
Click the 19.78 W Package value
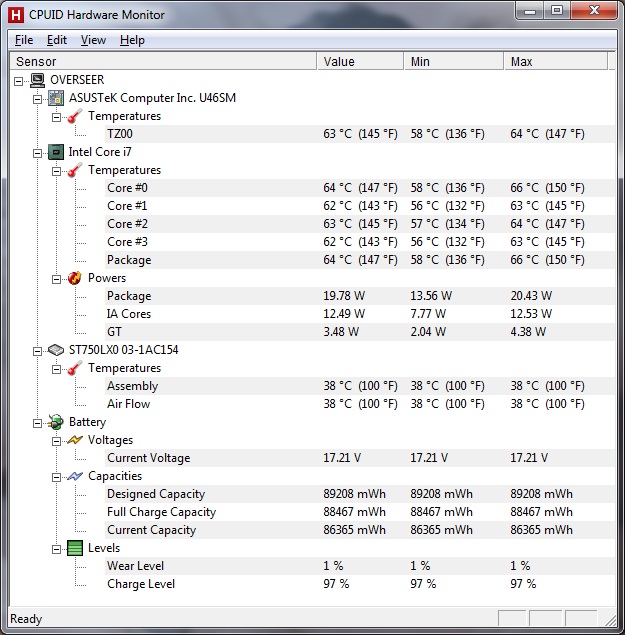pos(344,296)
